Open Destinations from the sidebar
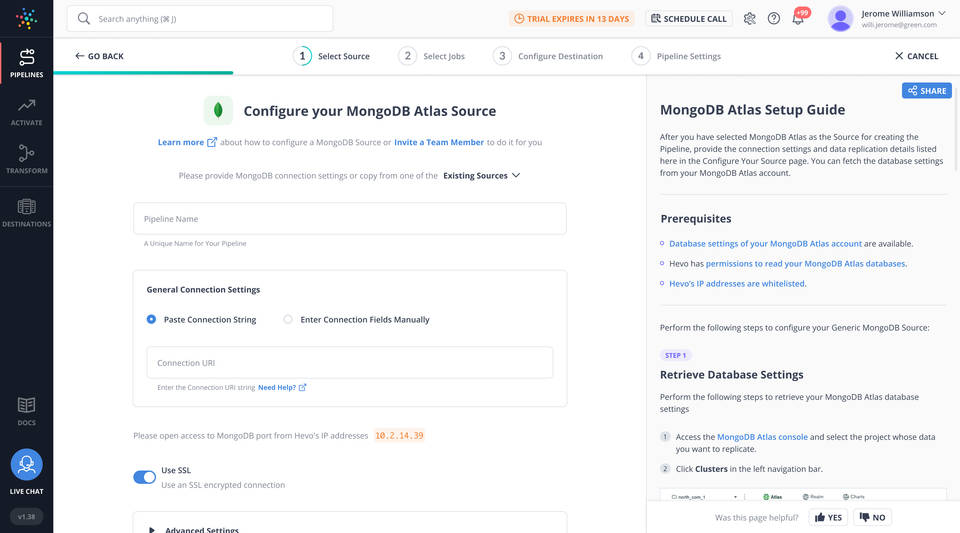This screenshot has width=960, height=533. point(26,212)
